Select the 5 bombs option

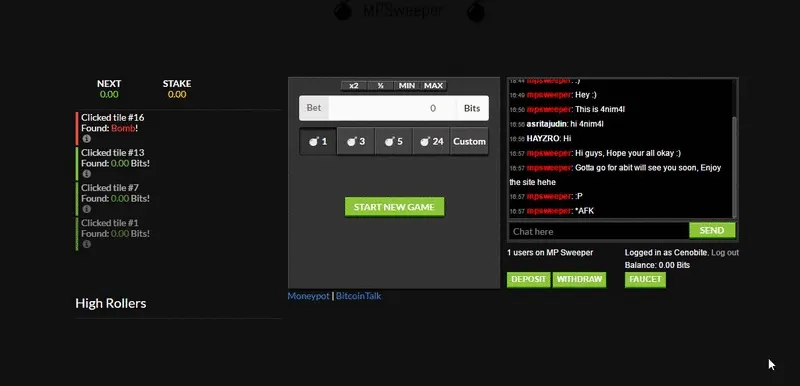click(393, 141)
